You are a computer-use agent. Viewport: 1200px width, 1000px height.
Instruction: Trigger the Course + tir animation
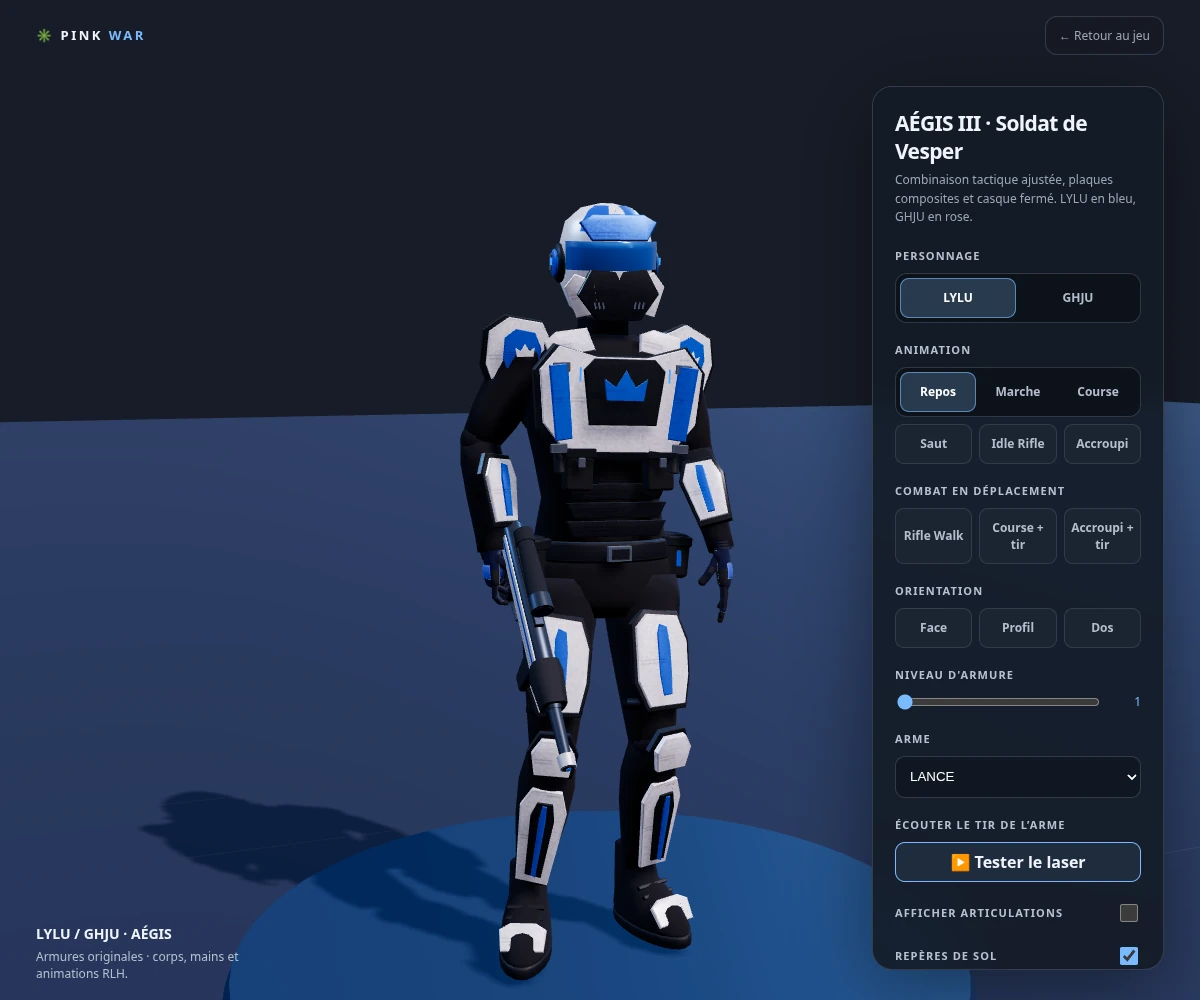tap(1018, 536)
